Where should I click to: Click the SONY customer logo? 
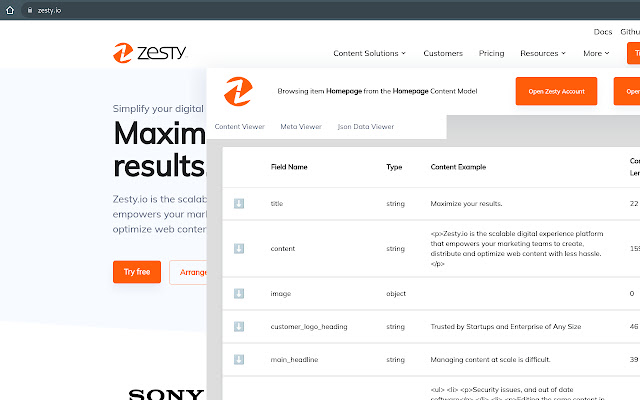point(166,394)
